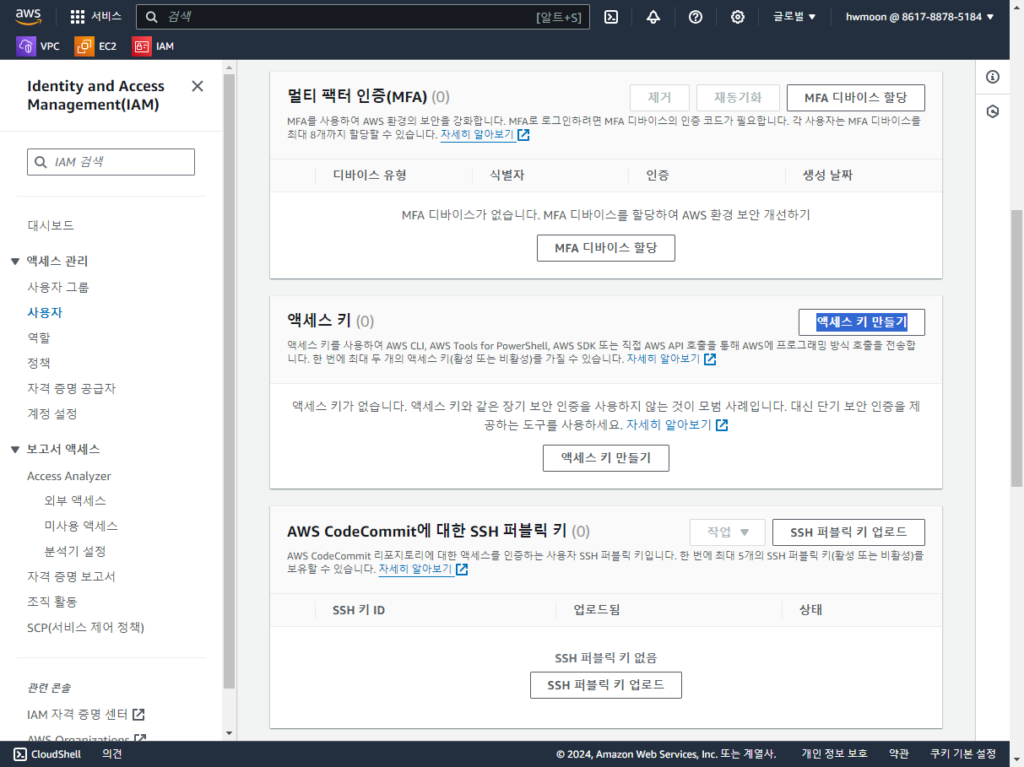
Task: Open the EC2 shortcut
Action: (x=96, y=46)
